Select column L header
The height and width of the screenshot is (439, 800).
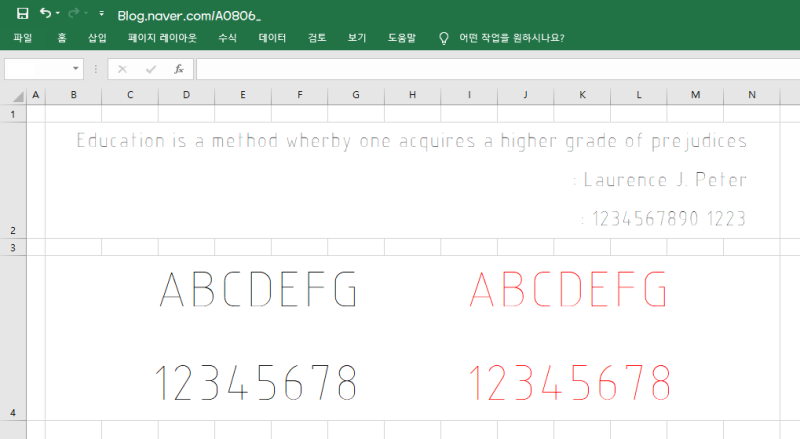[x=639, y=95]
